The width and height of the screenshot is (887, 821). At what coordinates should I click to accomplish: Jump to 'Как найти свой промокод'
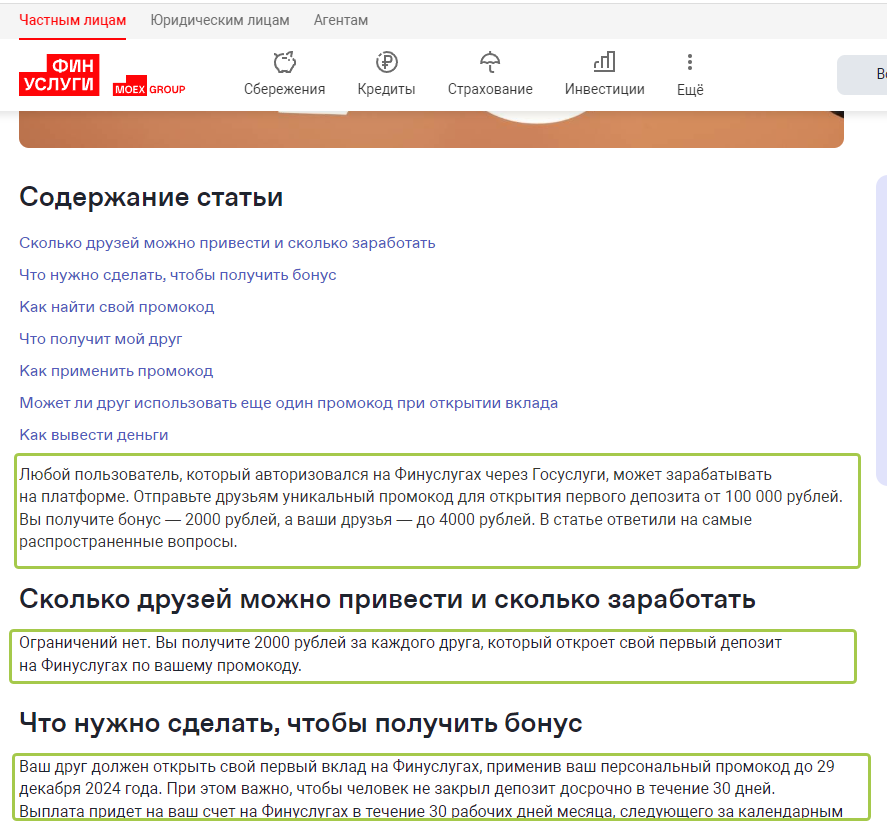(117, 307)
